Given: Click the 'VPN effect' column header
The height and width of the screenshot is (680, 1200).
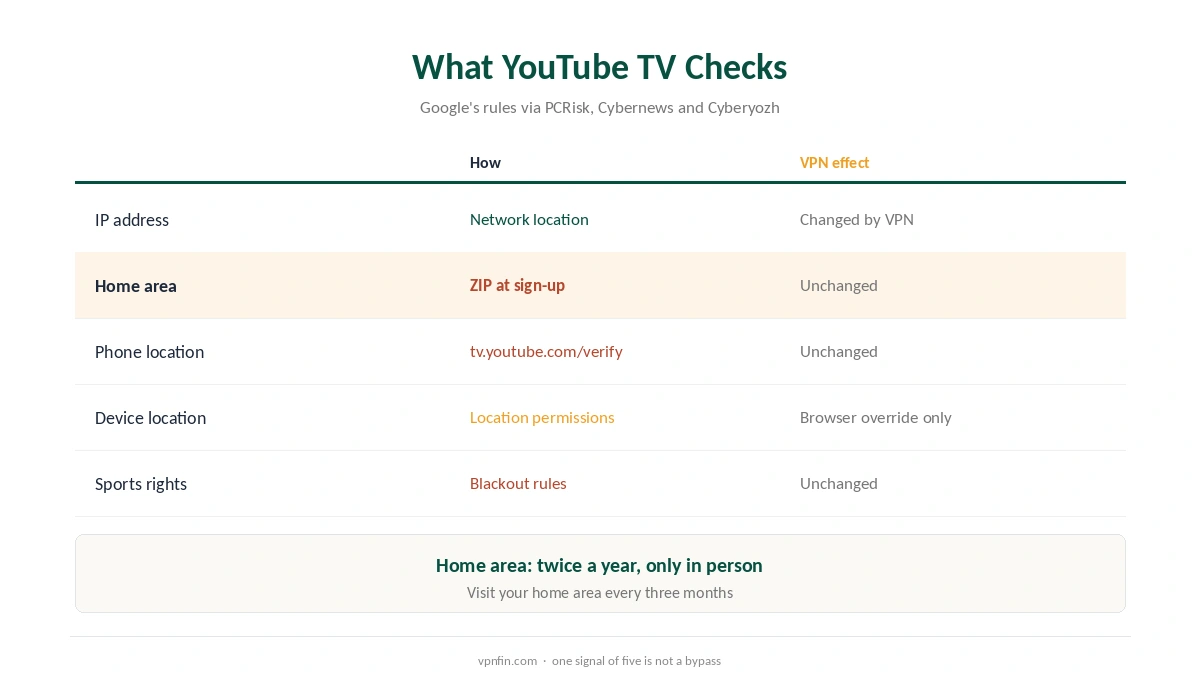Looking at the screenshot, I should tap(834, 163).
